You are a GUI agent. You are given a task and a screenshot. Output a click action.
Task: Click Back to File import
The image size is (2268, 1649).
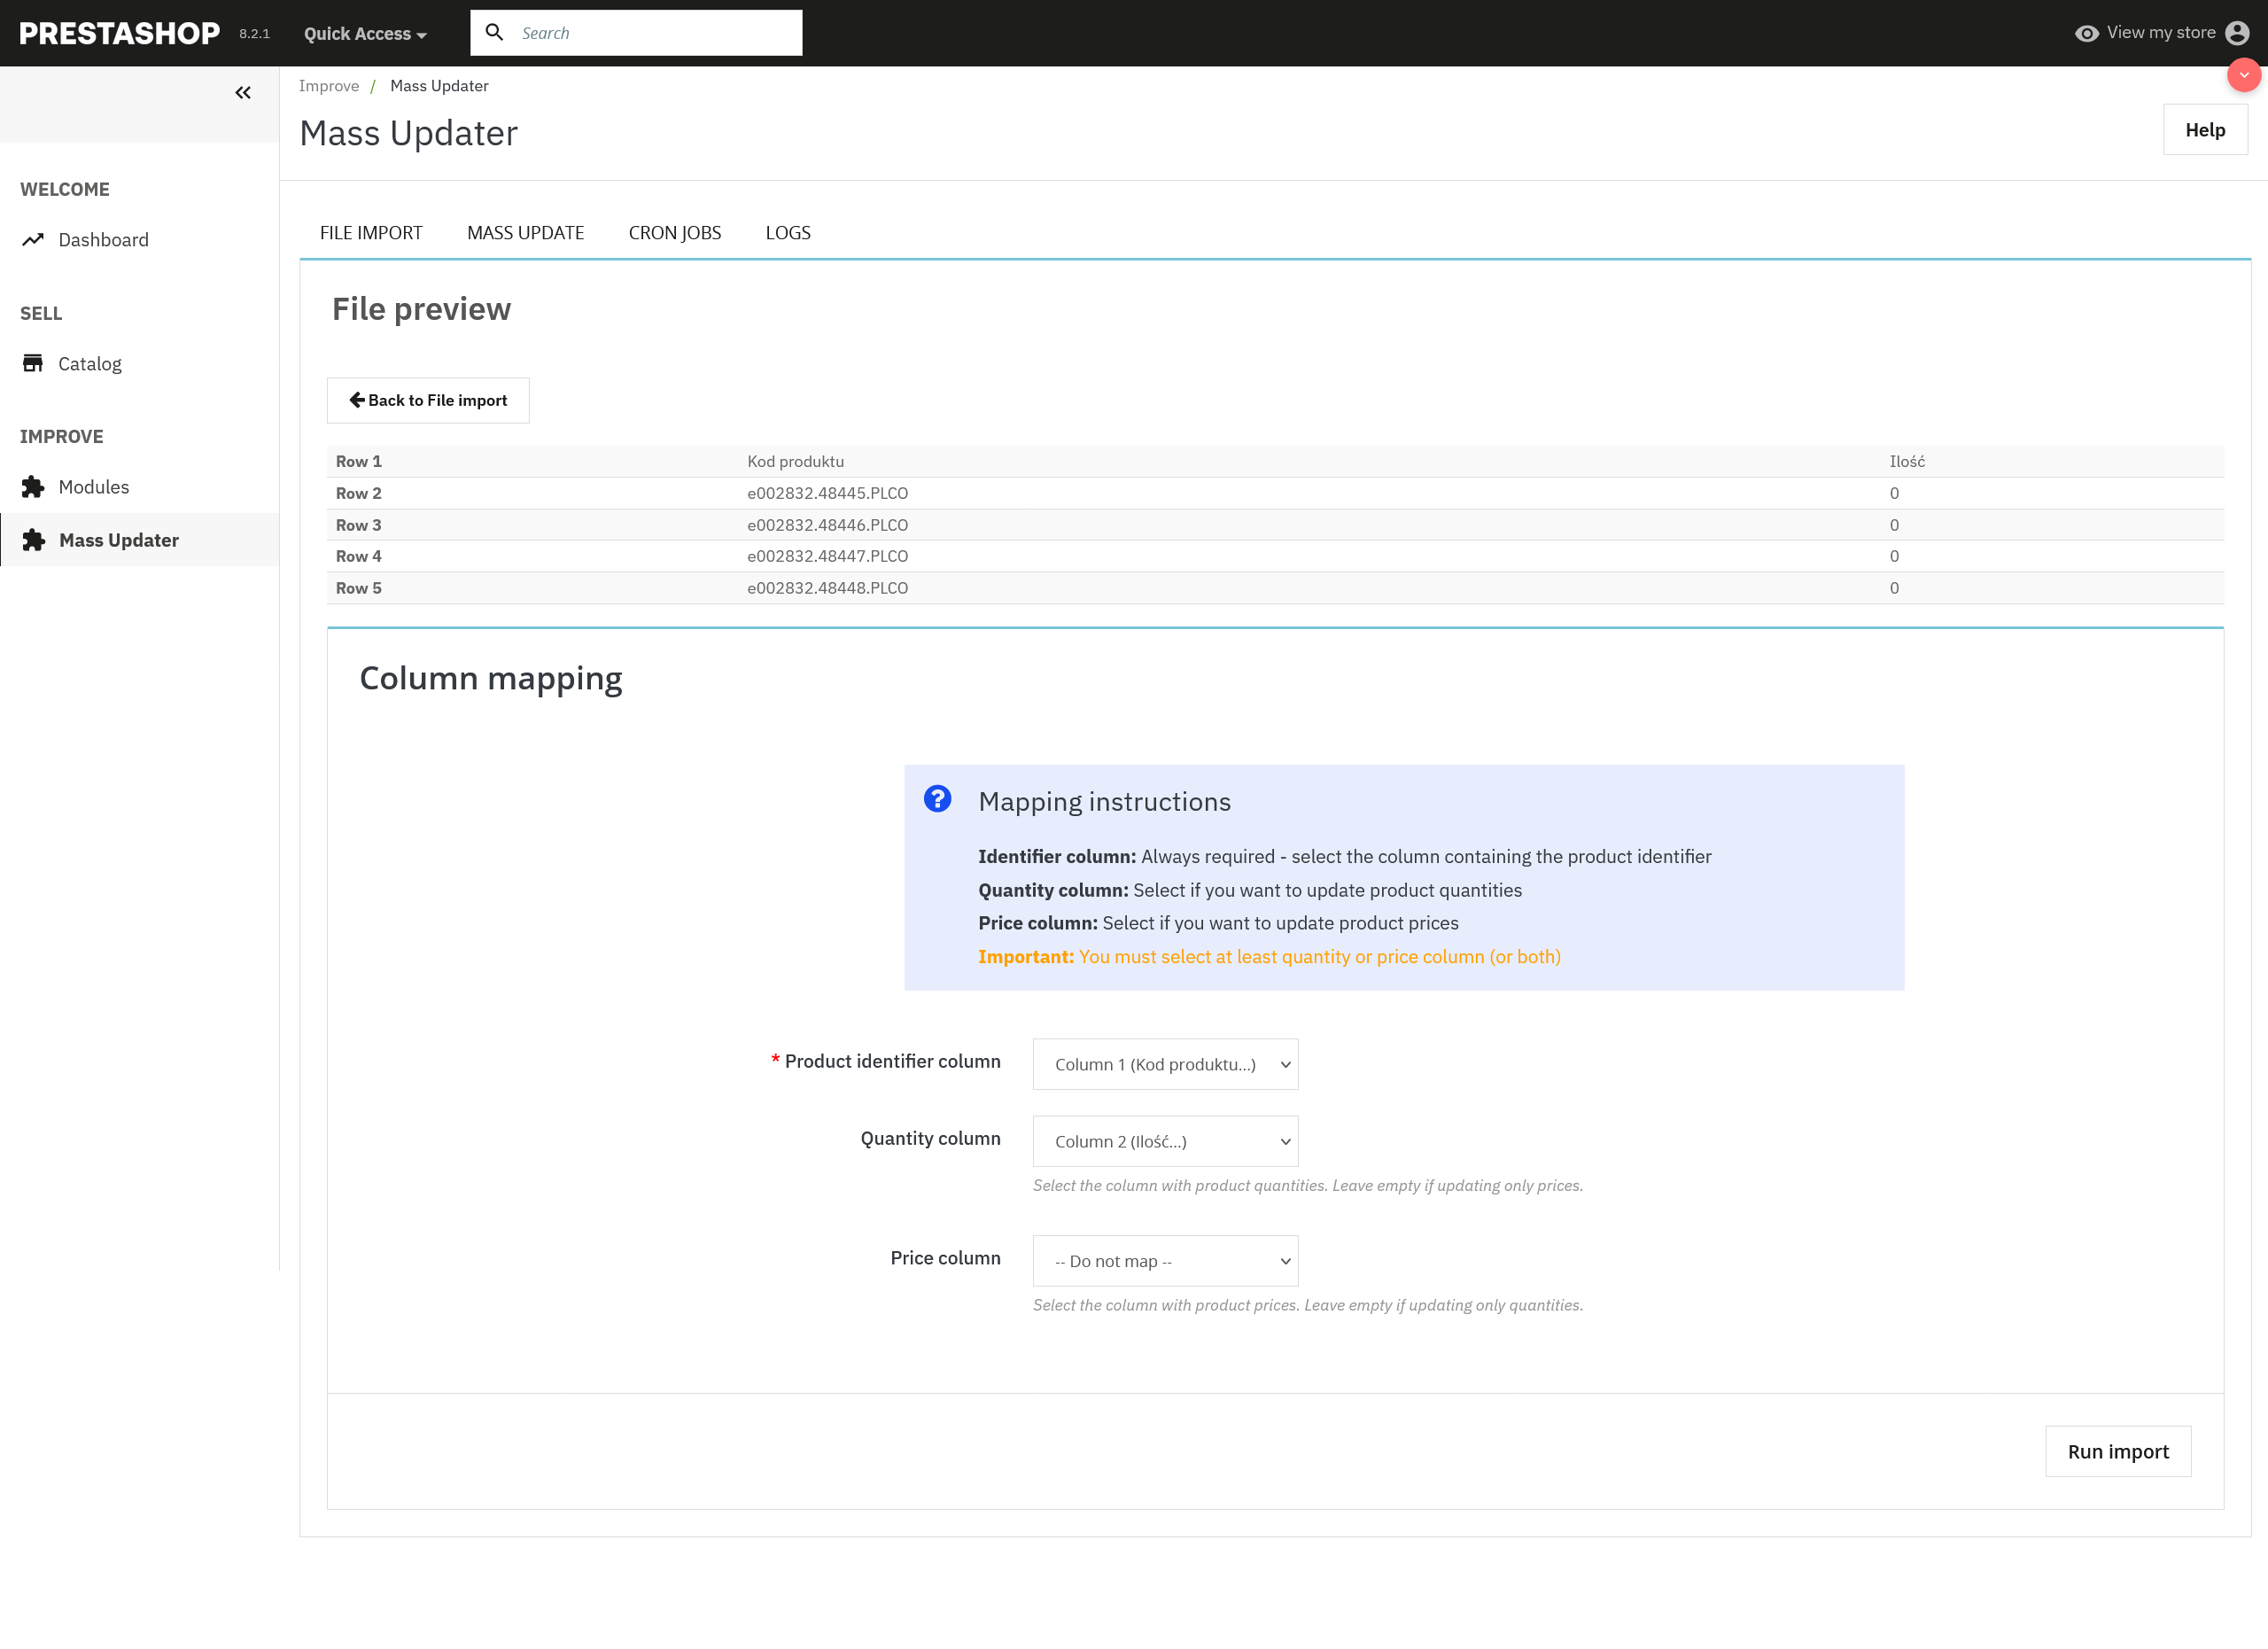coord(427,400)
